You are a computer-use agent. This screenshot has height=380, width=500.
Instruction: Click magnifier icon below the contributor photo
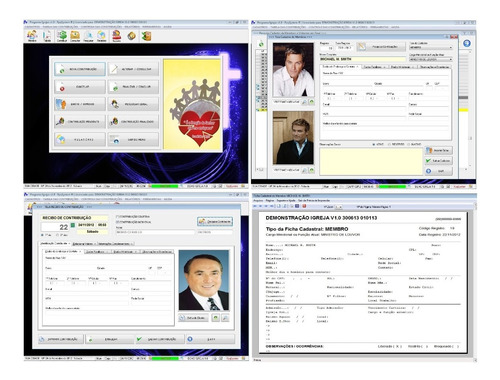(x=226, y=318)
